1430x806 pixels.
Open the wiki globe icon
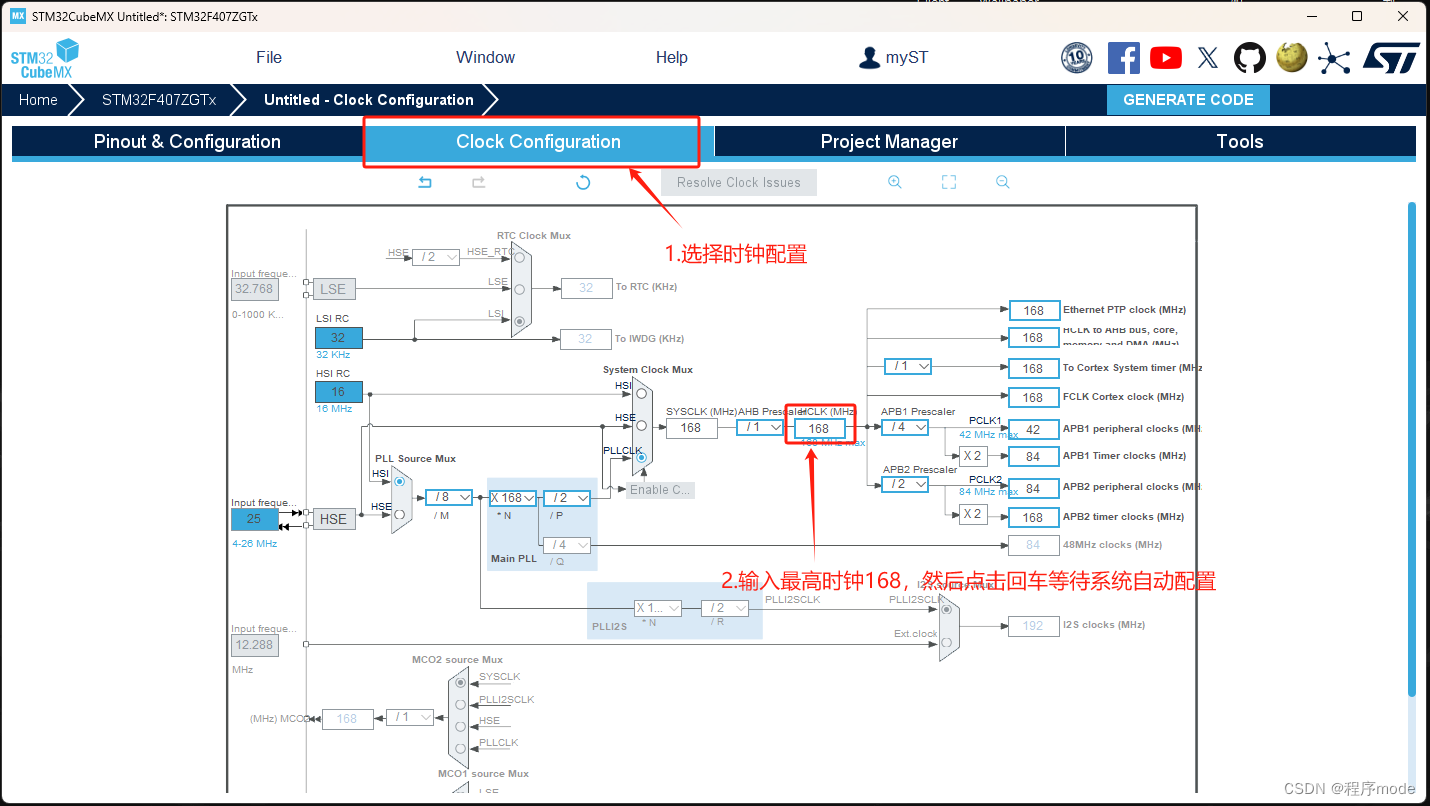point(1292,57)
